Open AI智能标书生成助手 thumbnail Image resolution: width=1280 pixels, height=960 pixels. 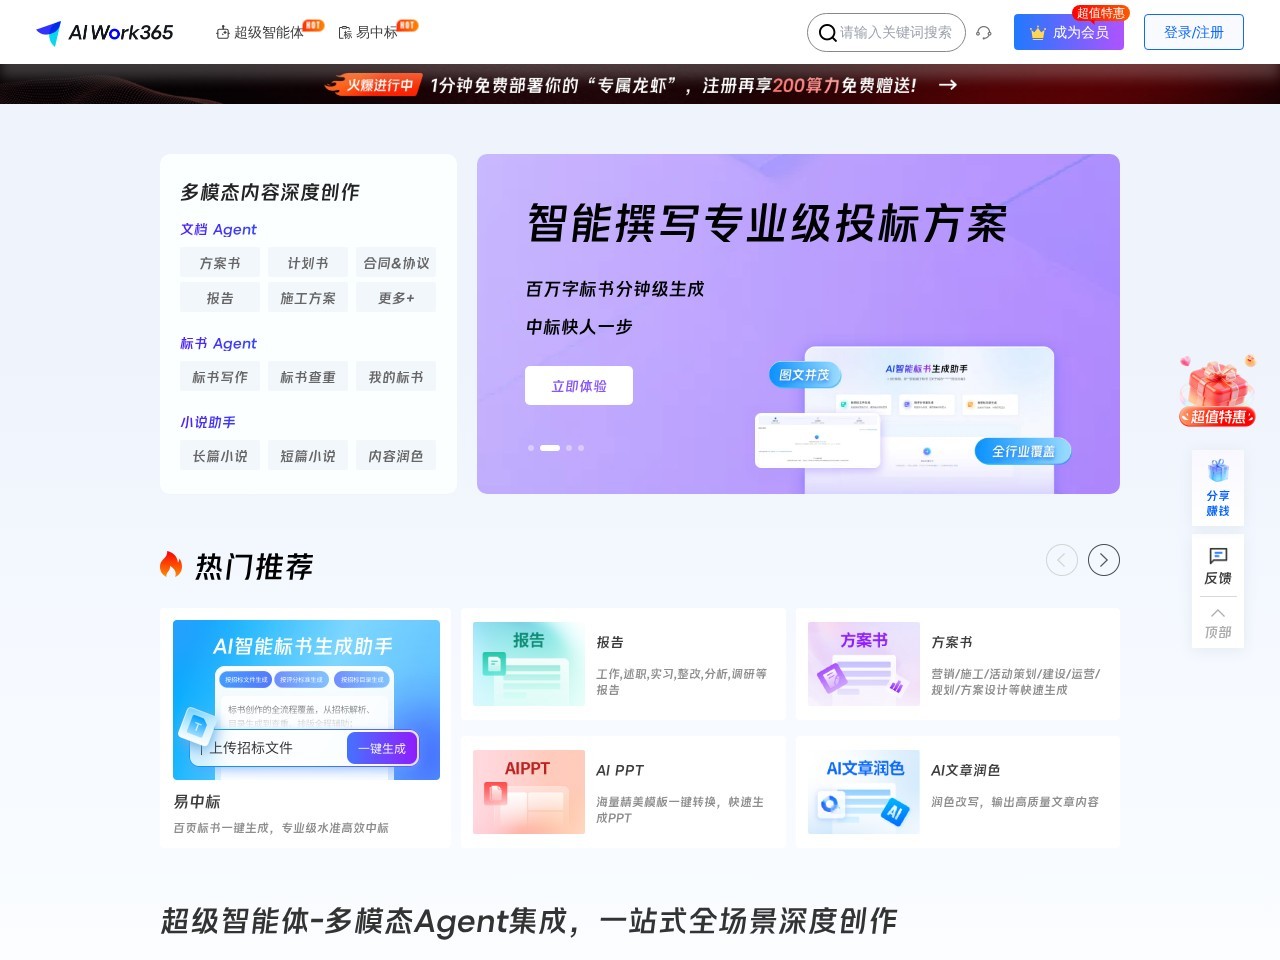[306, 700]
